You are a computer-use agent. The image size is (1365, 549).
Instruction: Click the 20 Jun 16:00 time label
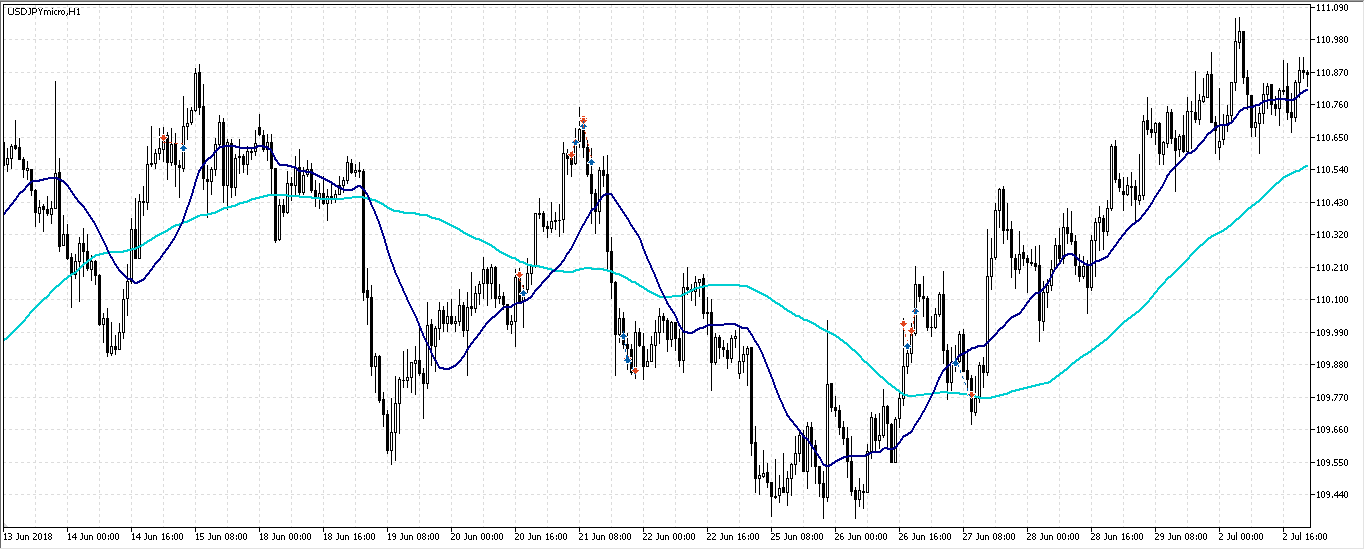pyautogui.click(x=541, y=537)
